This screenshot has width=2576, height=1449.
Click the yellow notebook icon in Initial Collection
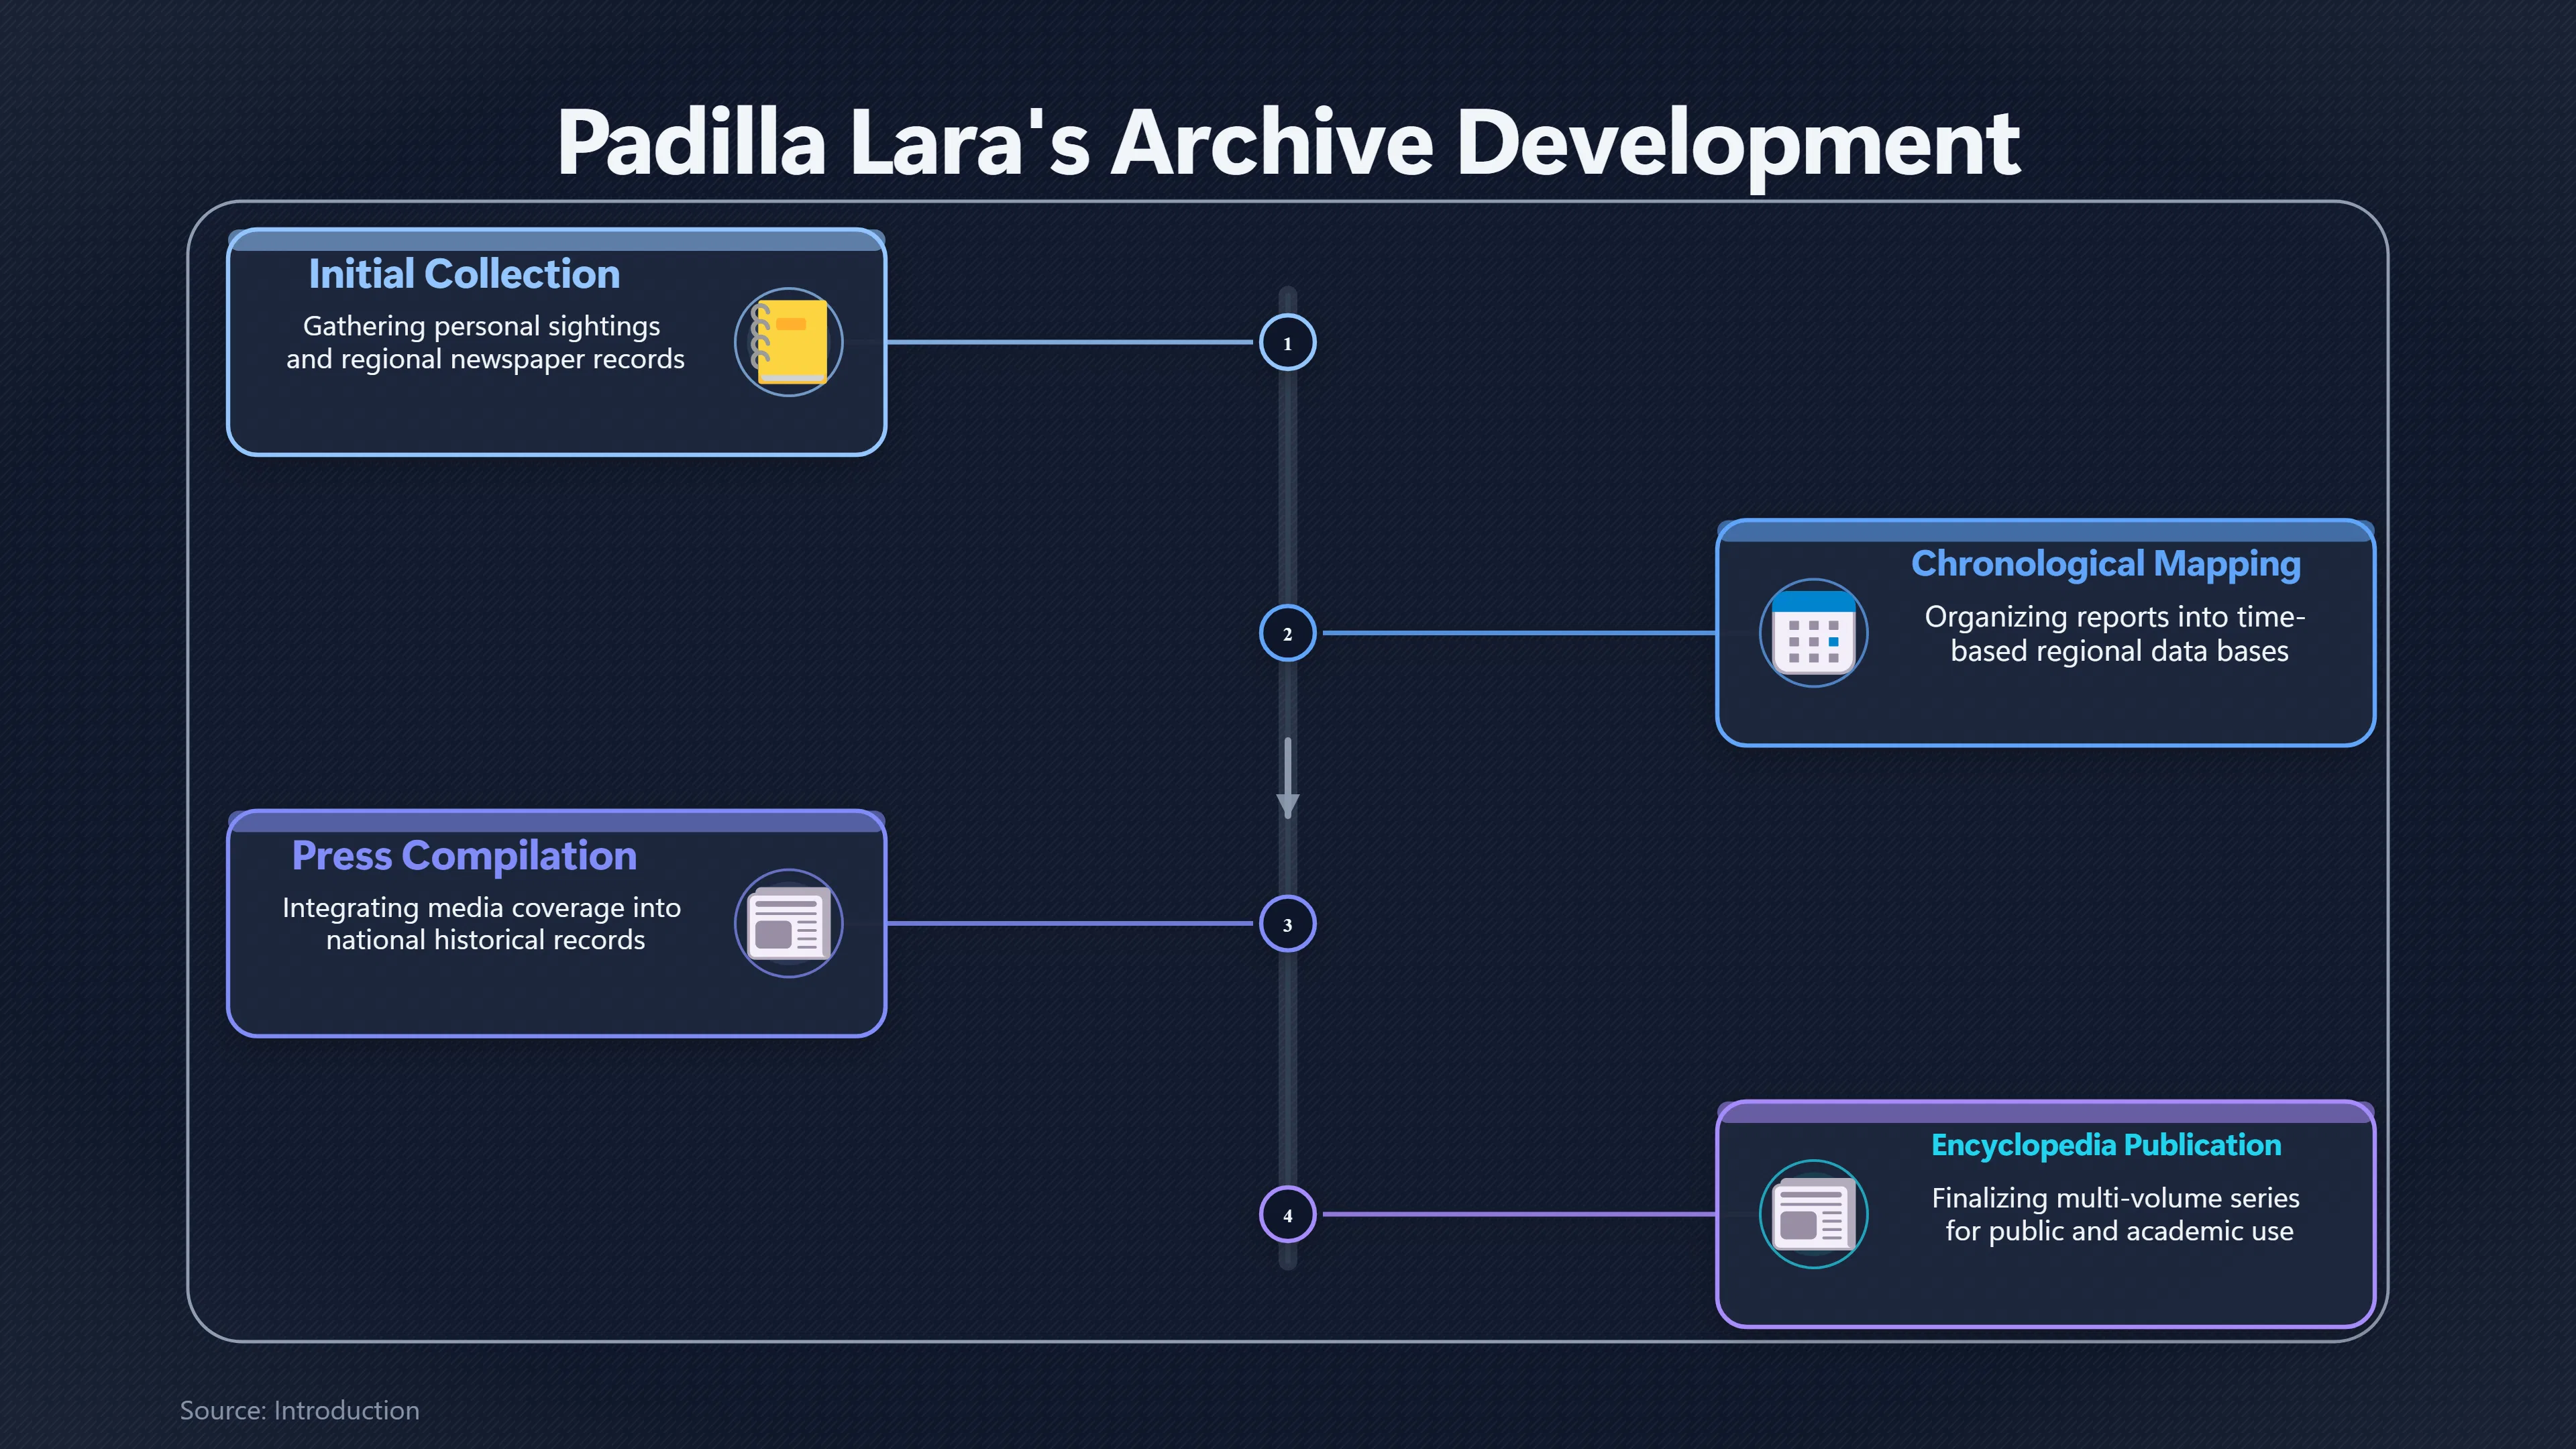tap(789, 342)
